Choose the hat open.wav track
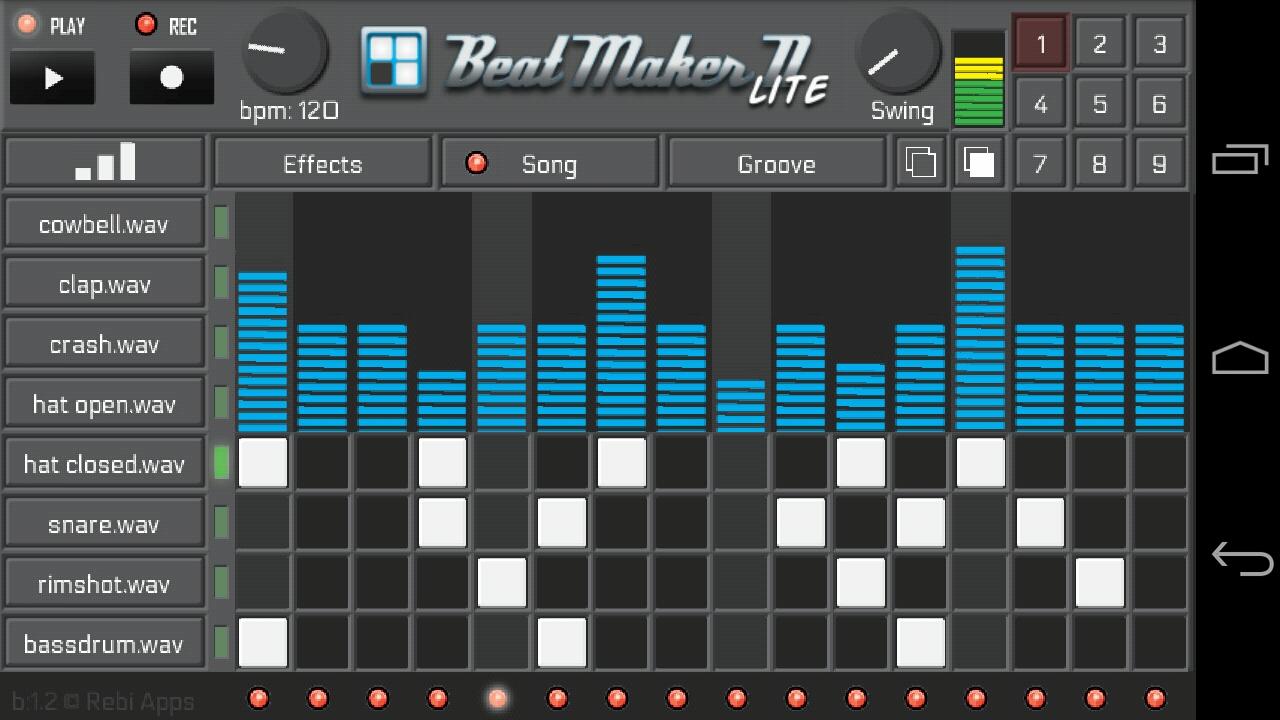The height and width of the screenshot is (720, 1280). [x=104, y=403]
